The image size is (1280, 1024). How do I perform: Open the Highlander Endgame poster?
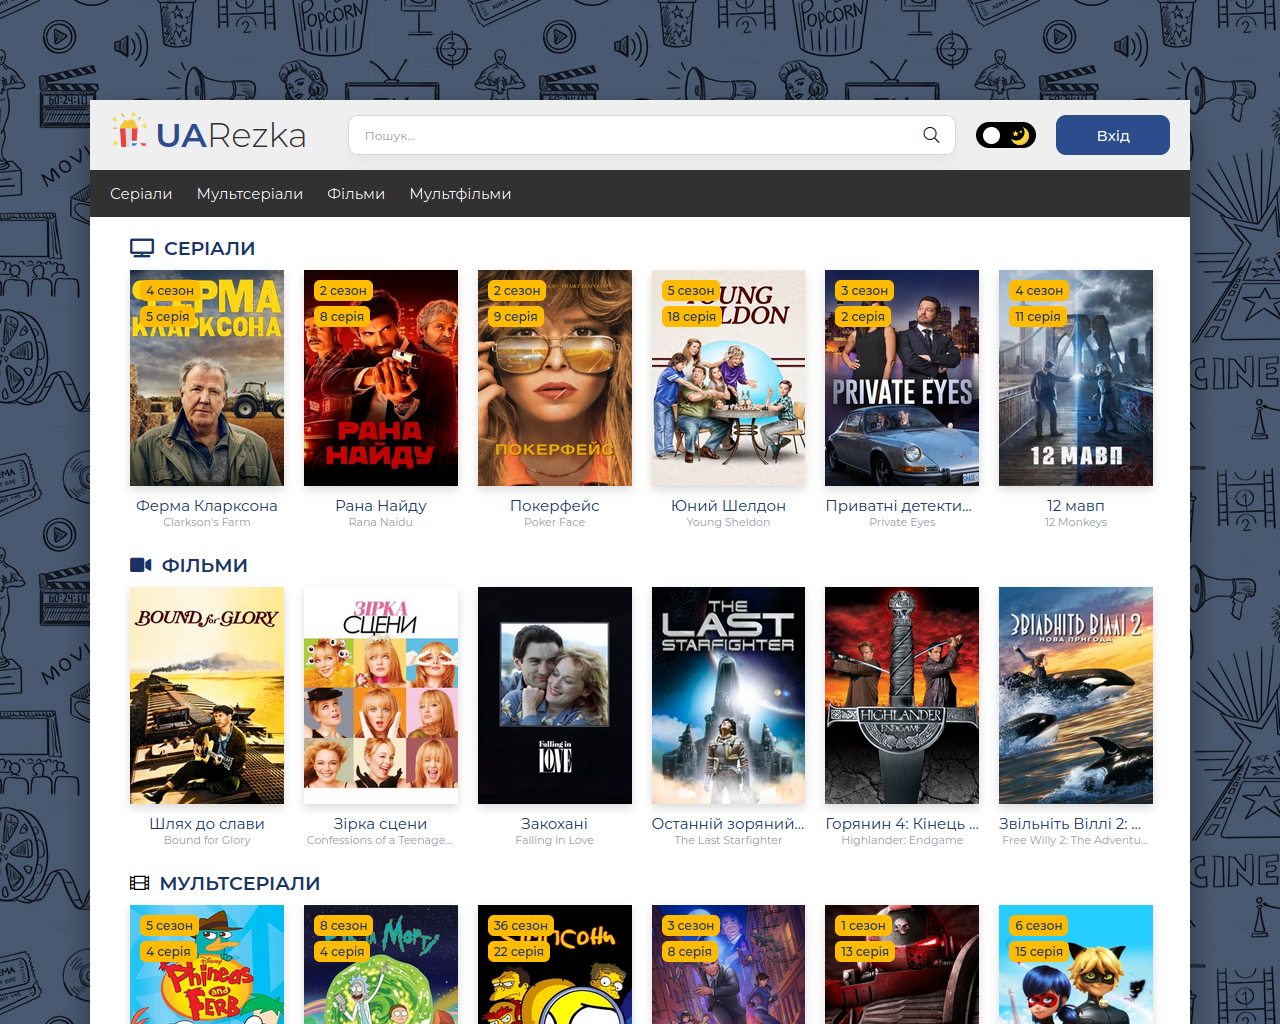click(x=902, y=695)
